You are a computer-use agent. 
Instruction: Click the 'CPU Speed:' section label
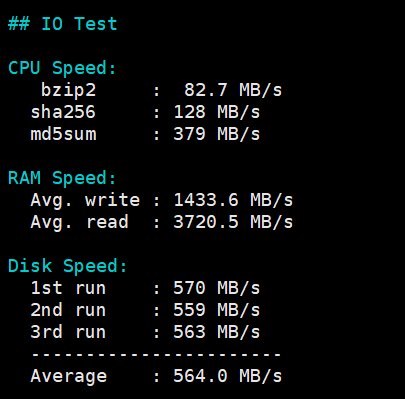62,68
